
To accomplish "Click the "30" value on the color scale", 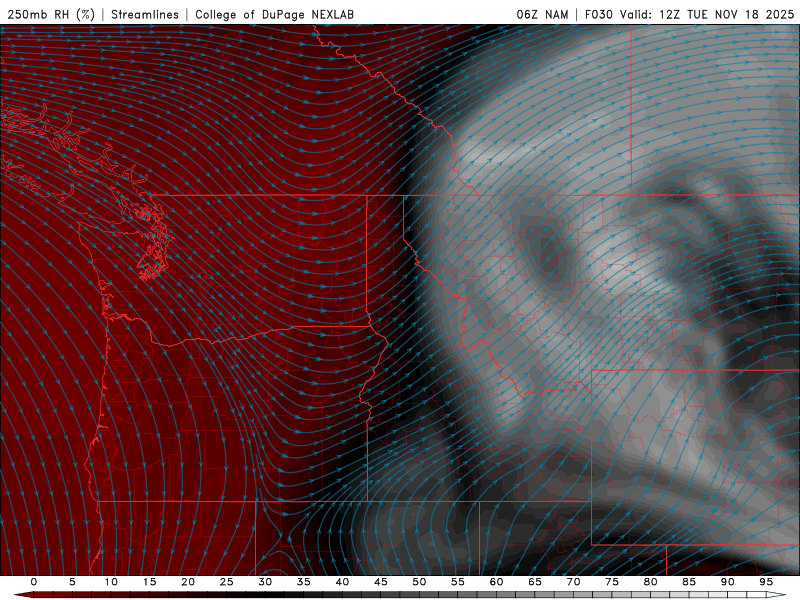I will (x=265, y=582).
